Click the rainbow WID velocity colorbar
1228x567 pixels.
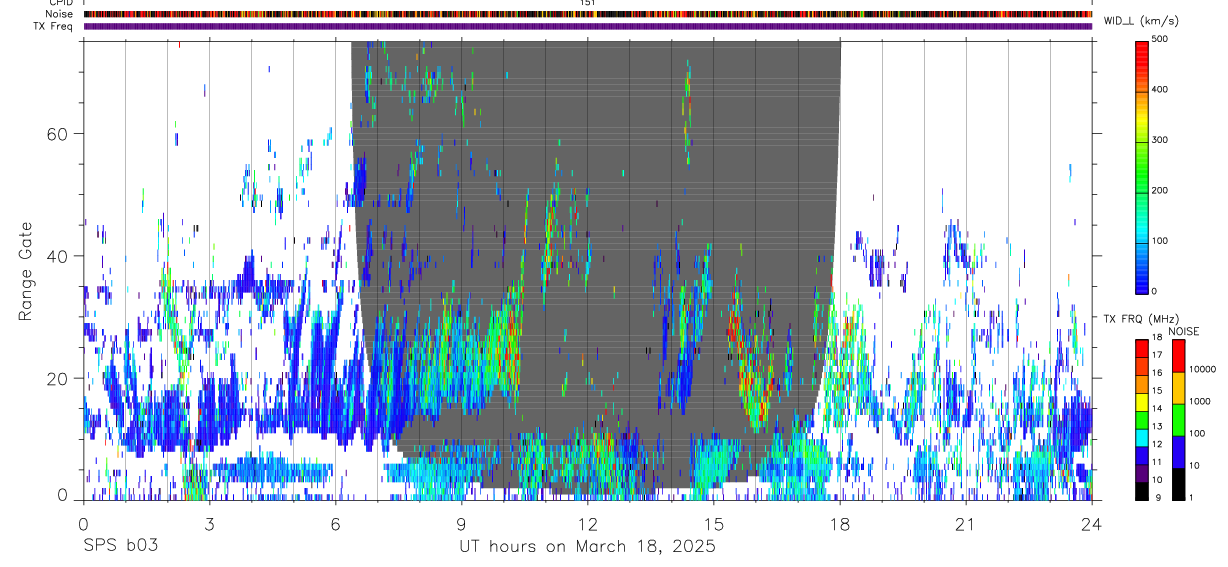pos(1143,166)
